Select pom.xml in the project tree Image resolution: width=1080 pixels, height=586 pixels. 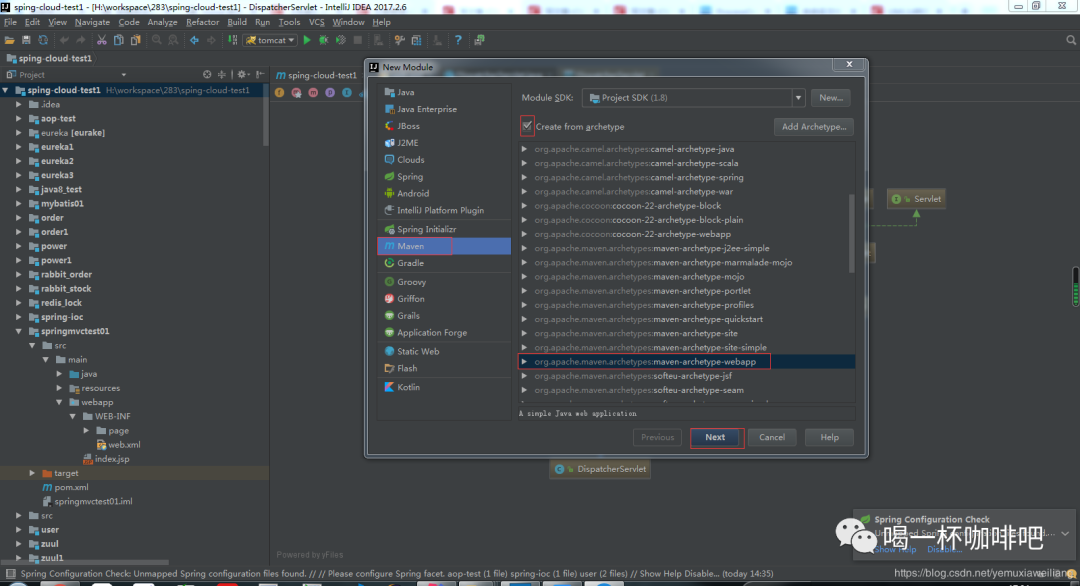point(71,487)
